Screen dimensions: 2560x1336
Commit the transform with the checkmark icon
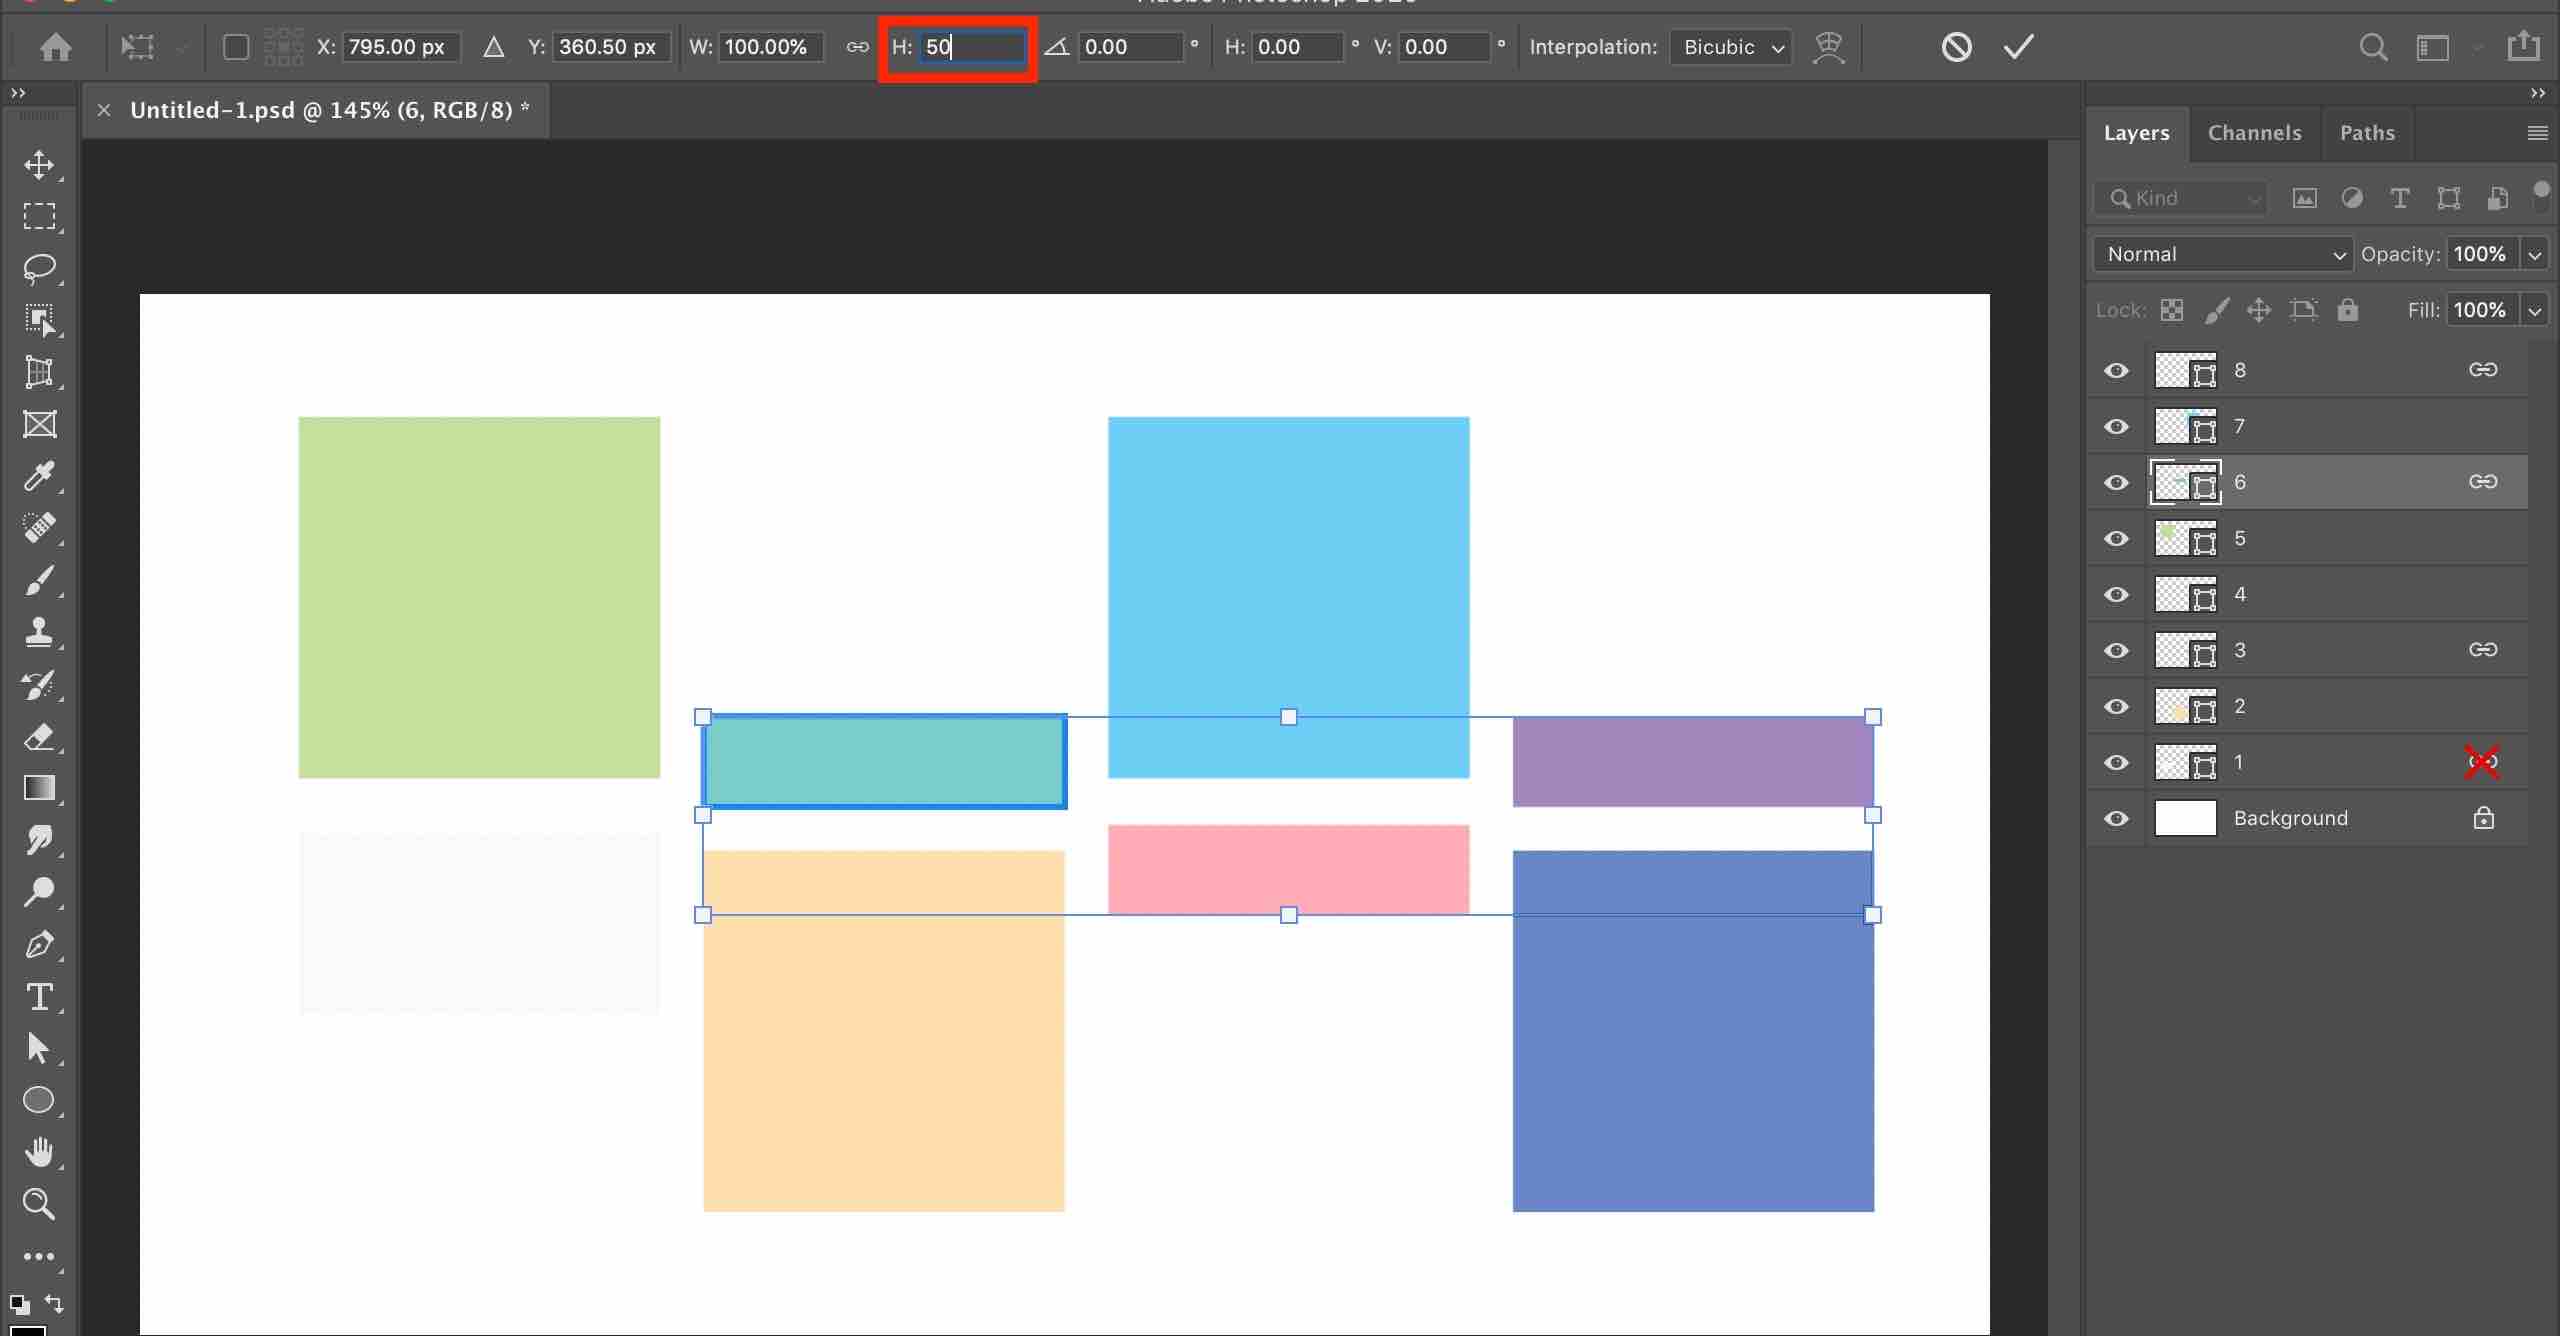[x=2019, y=47]
